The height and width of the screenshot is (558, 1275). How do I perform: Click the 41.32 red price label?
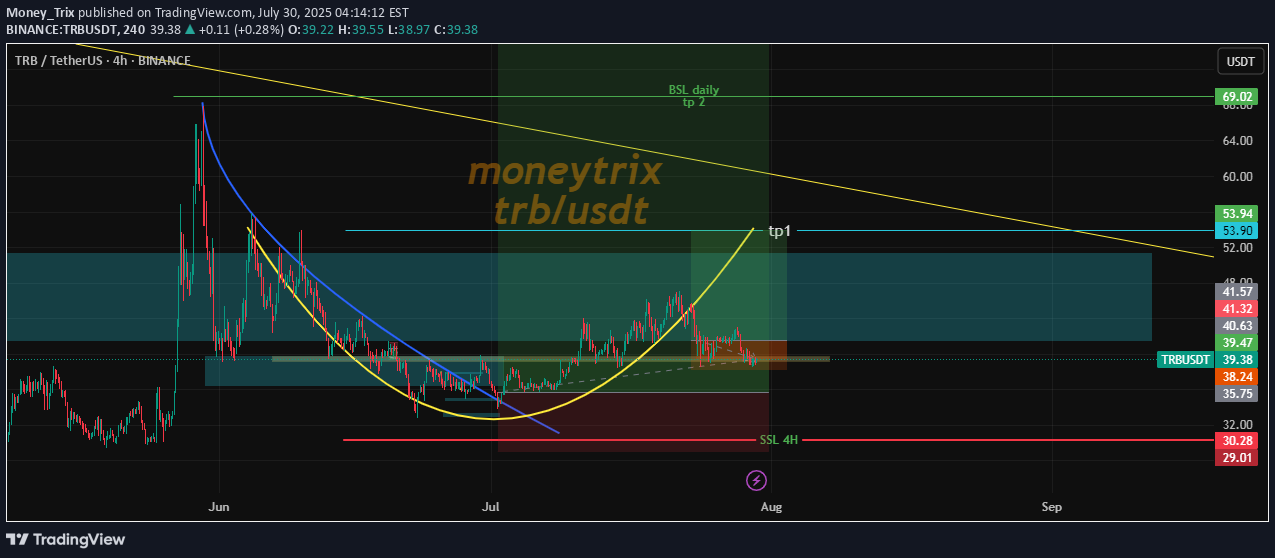coord(1237,308)
